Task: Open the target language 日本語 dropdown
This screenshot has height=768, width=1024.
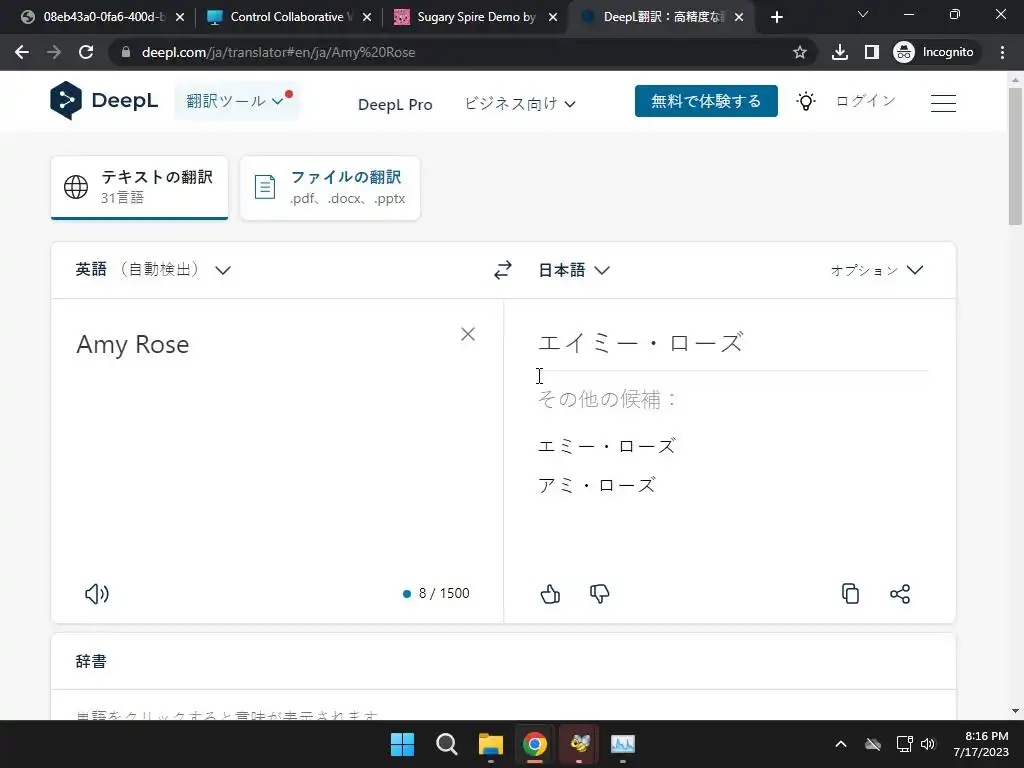Action: (x=573, y=270)
